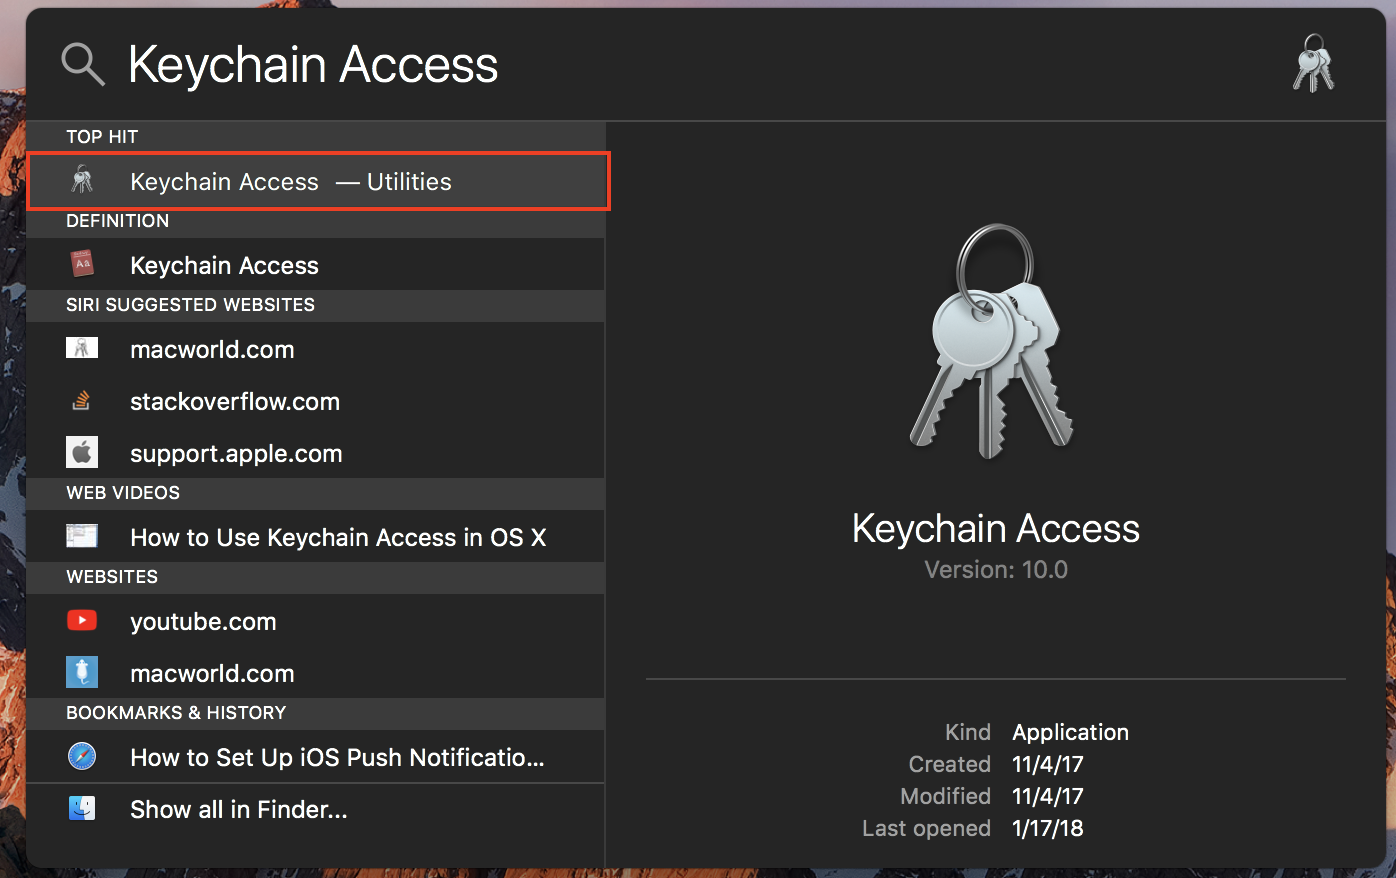Click the Stack Overflow site icon
This screenshot has height=878, width=1396.
pos(82,401)
